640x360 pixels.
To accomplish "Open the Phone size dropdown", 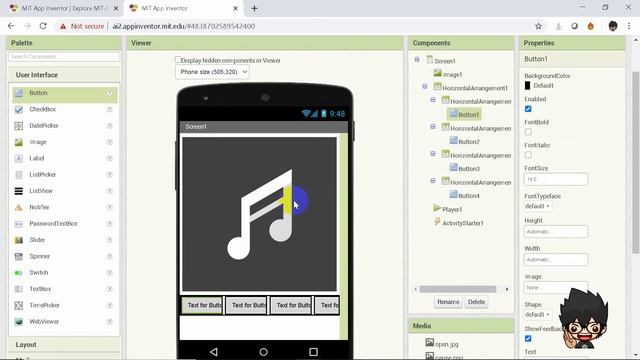I will click(x=212, y=72).
